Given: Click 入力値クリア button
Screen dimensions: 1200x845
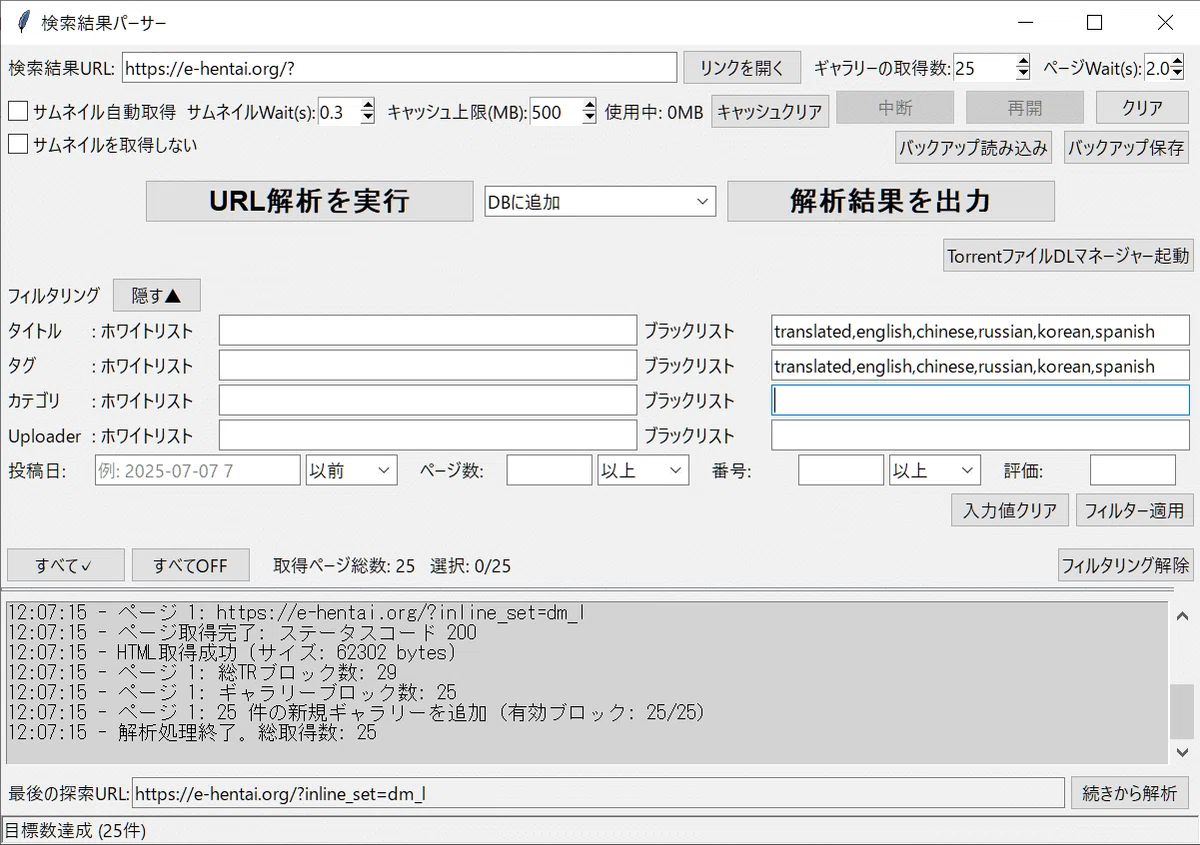Looking at the screenshot, I should [1010, 510].
